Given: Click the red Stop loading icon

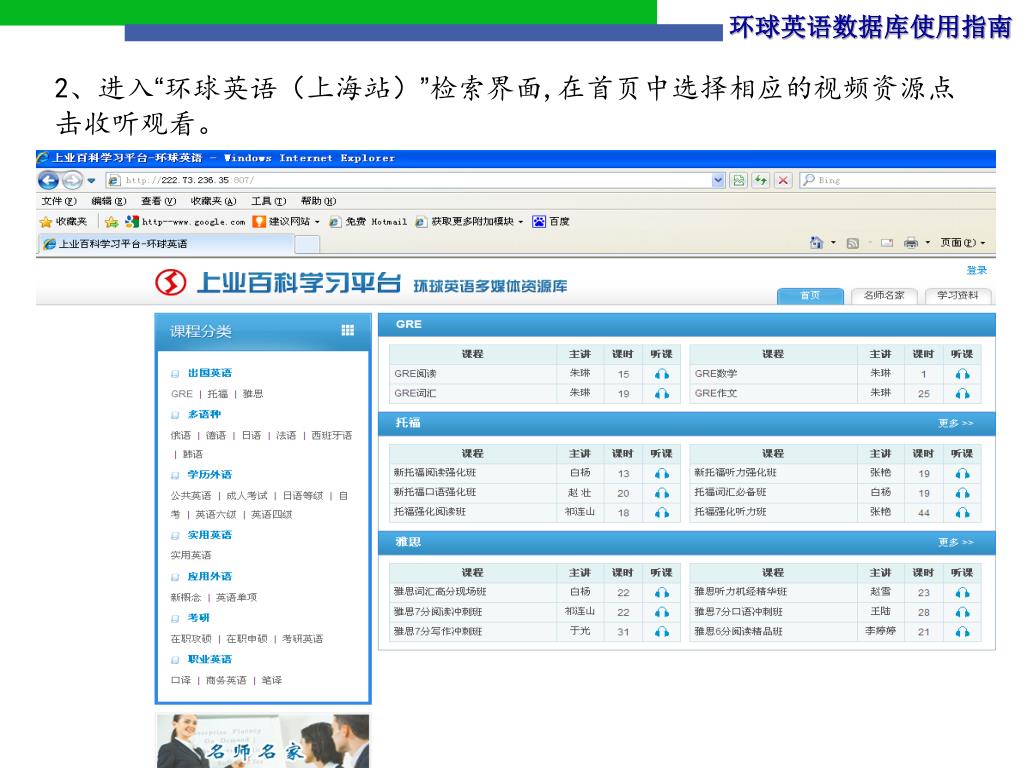Looking at the screenshot, I should pyautogui.click(x=783, y=180).
